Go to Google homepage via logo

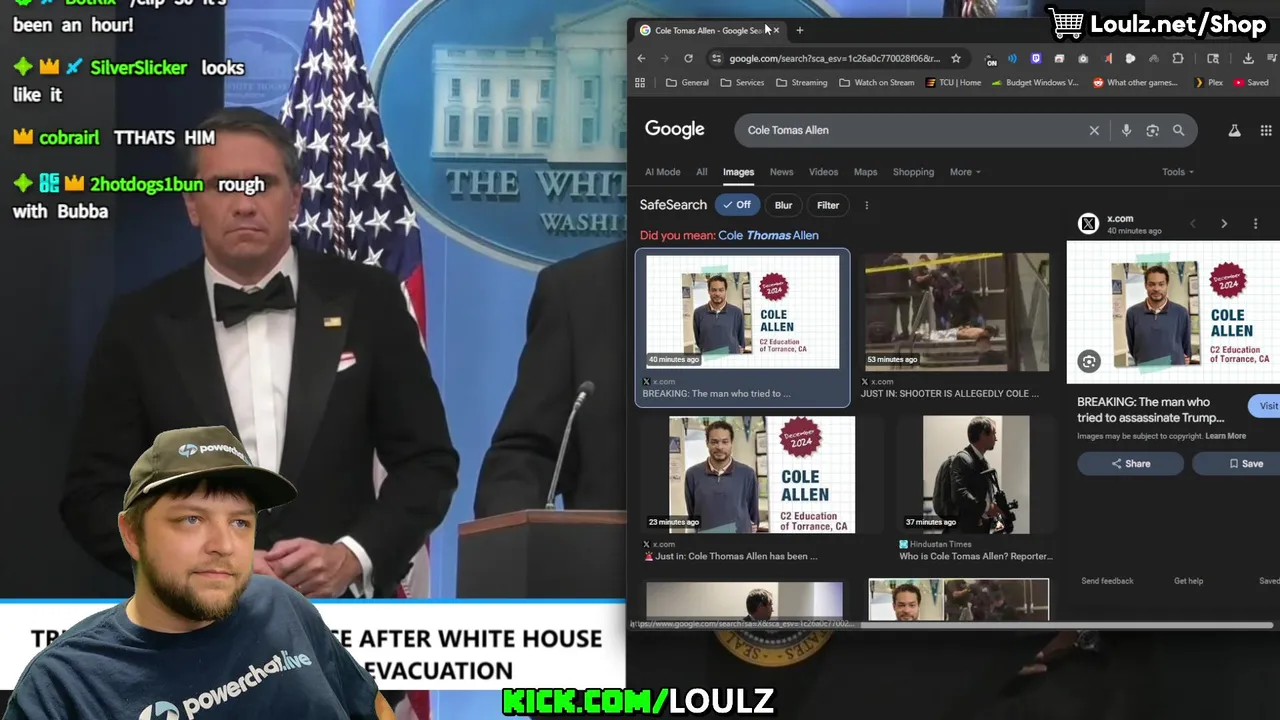point(674,129)
